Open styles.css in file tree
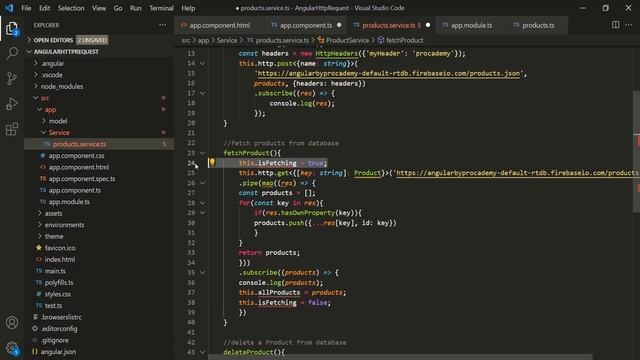Viewport: 640px width, 360px height. click(58, 294)
